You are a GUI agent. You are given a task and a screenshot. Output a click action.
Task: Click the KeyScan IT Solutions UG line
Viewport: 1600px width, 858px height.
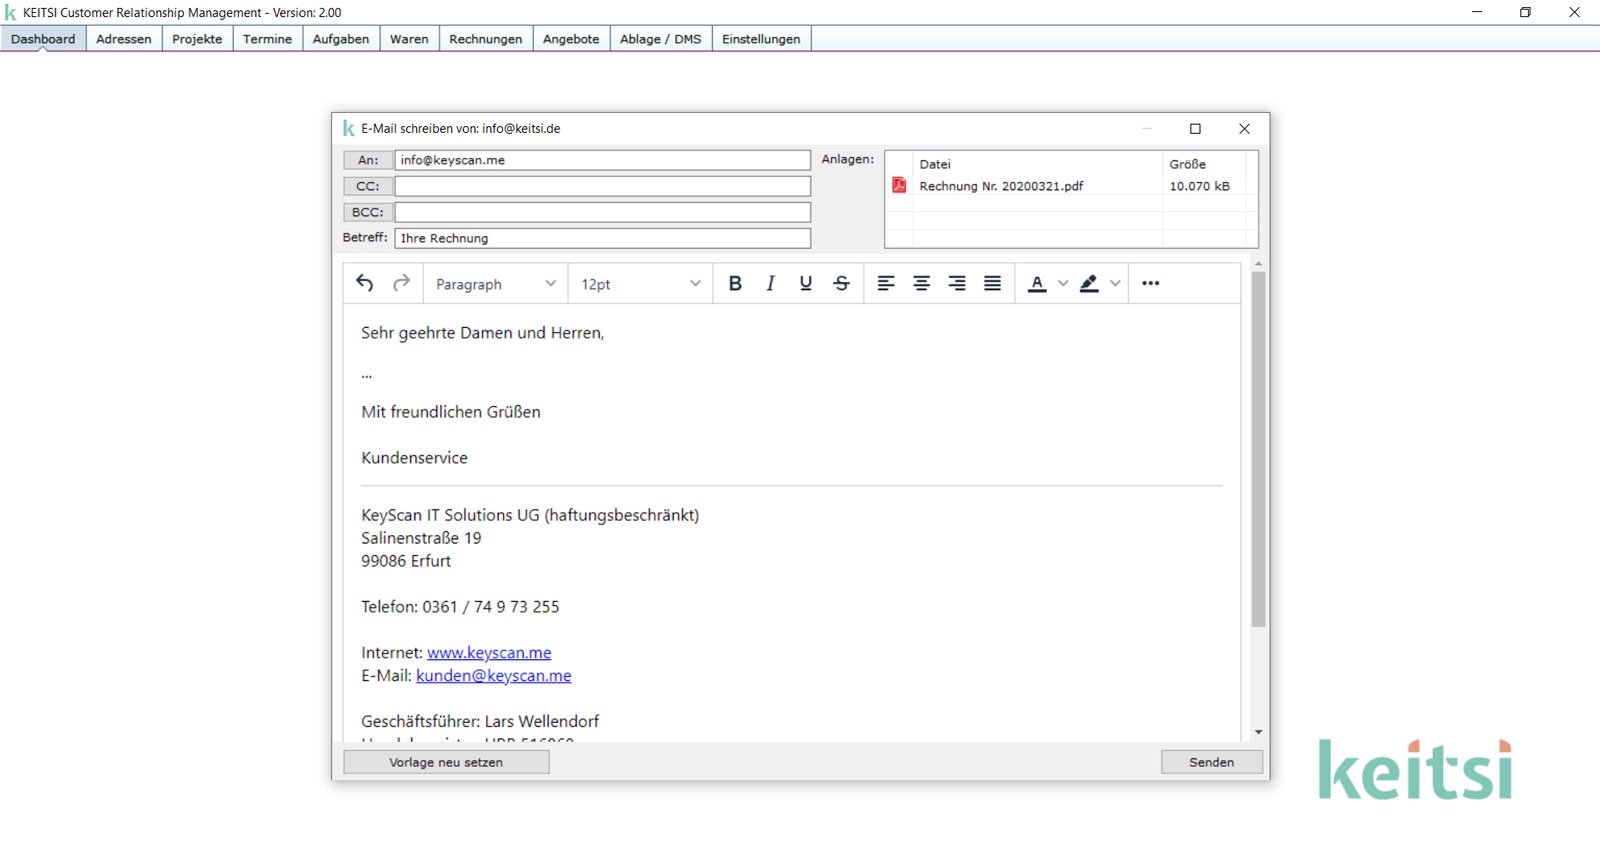[530, 515]
